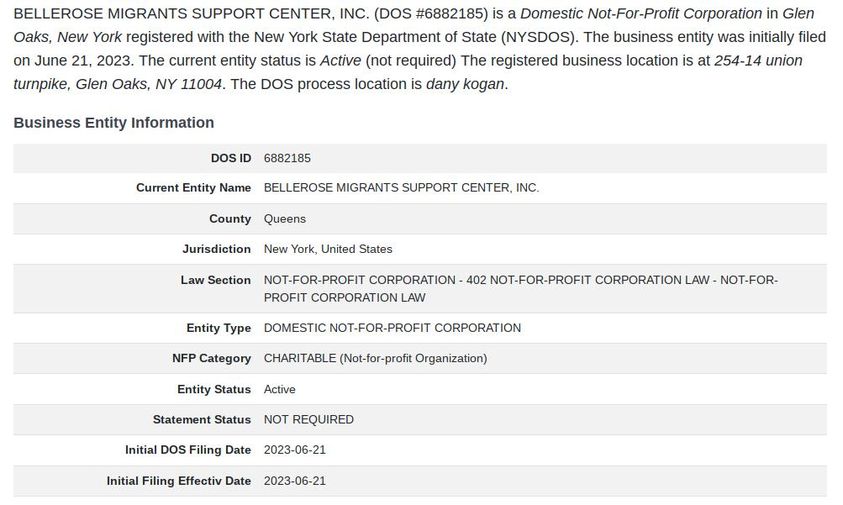The image size is (843, 505).
Task: Click the Initial DOS Filing Date value
Action: click(295, 450)
